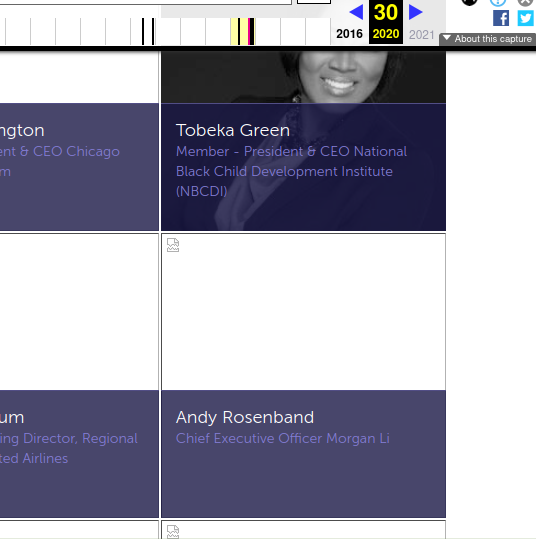Share this capture on Twitter
The width and height of the screenshot is (536, 539).
(526, 18)
